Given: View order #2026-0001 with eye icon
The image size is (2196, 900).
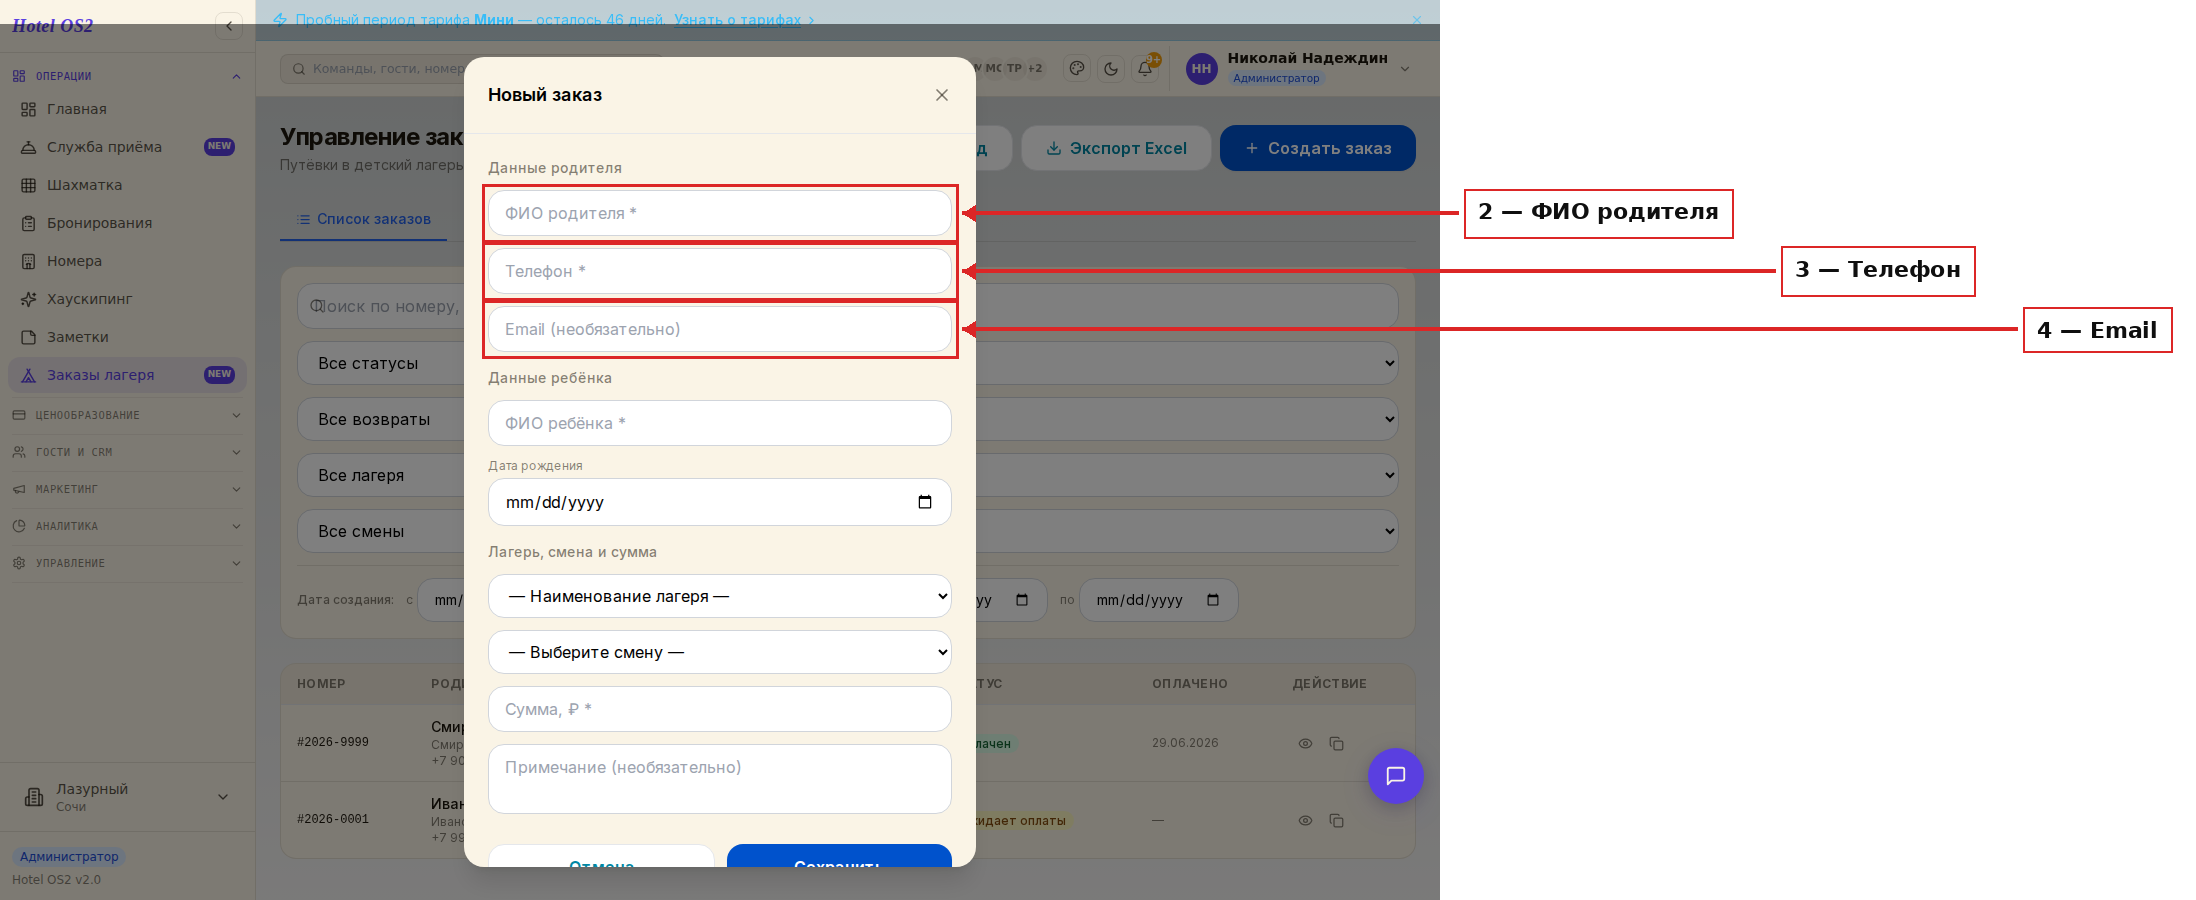Looking at the screenshot, I should (1305, 820).
